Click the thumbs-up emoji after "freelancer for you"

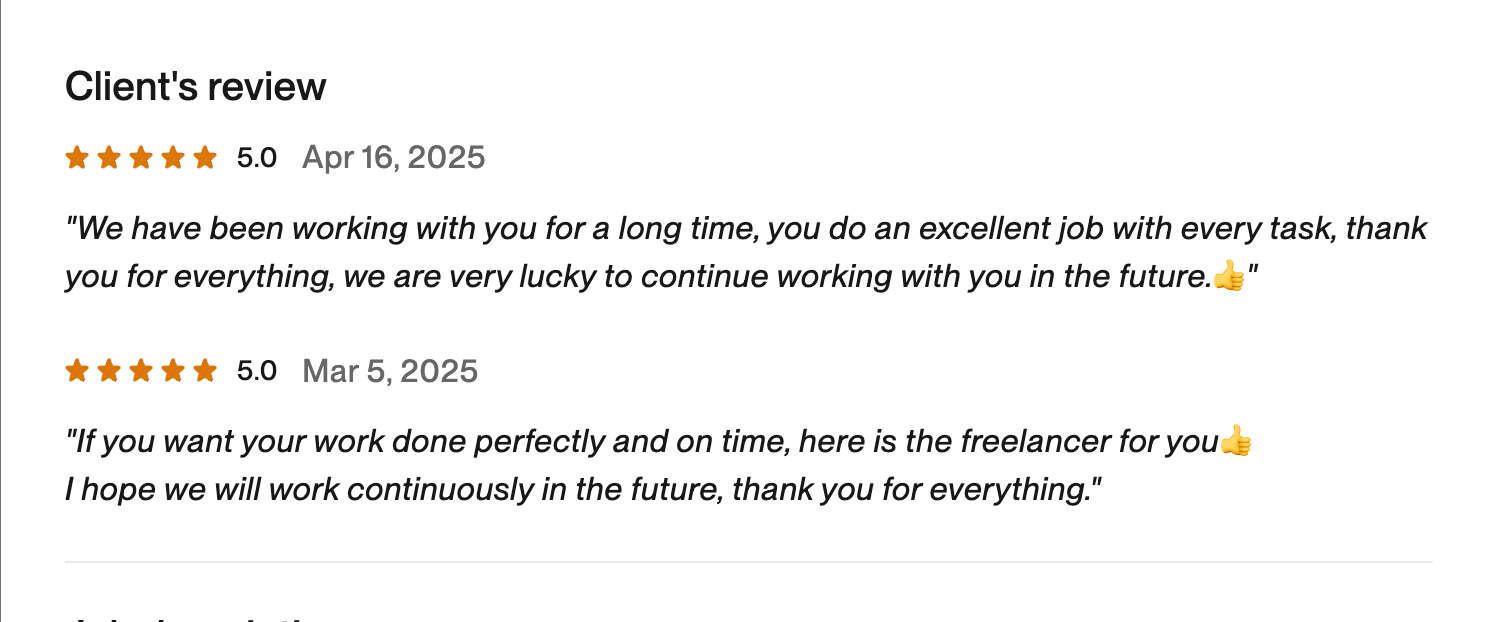[1236, 441]
